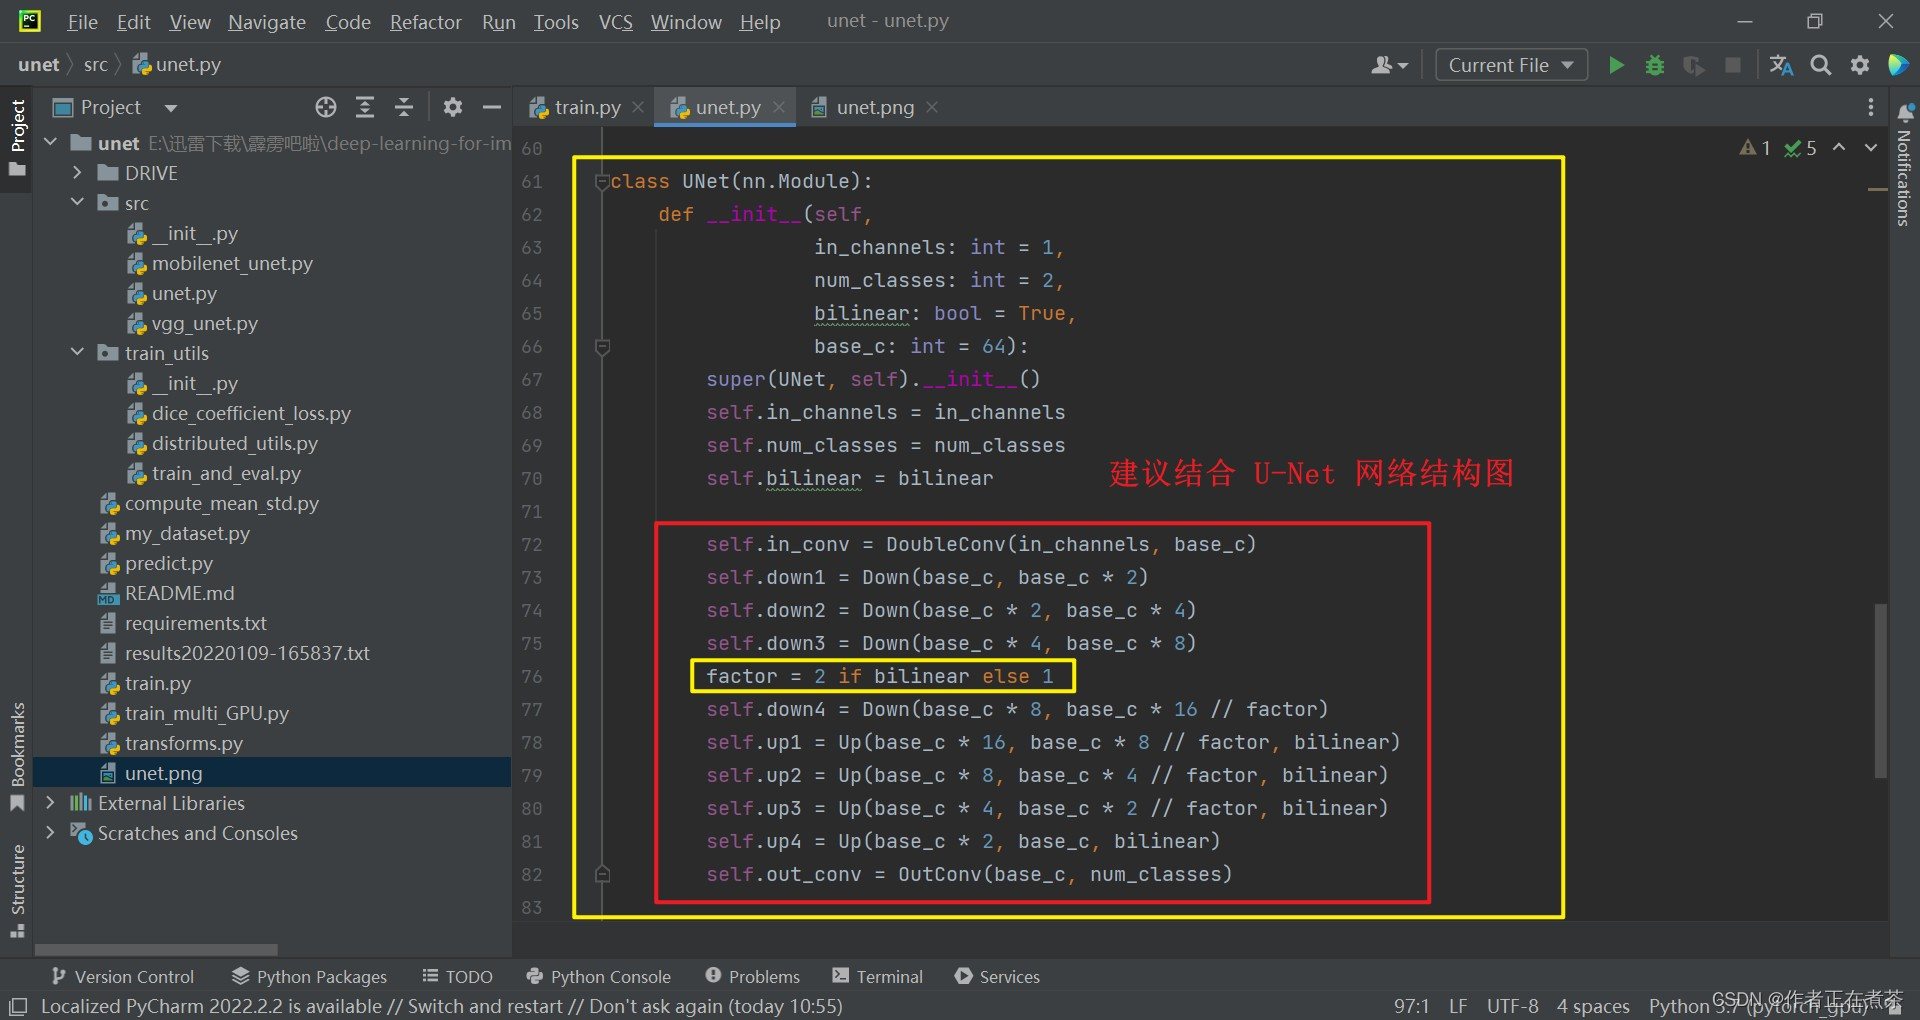1920x1020 pixels.
Task: Open README.md in project tree
Action: click(179, 593)
